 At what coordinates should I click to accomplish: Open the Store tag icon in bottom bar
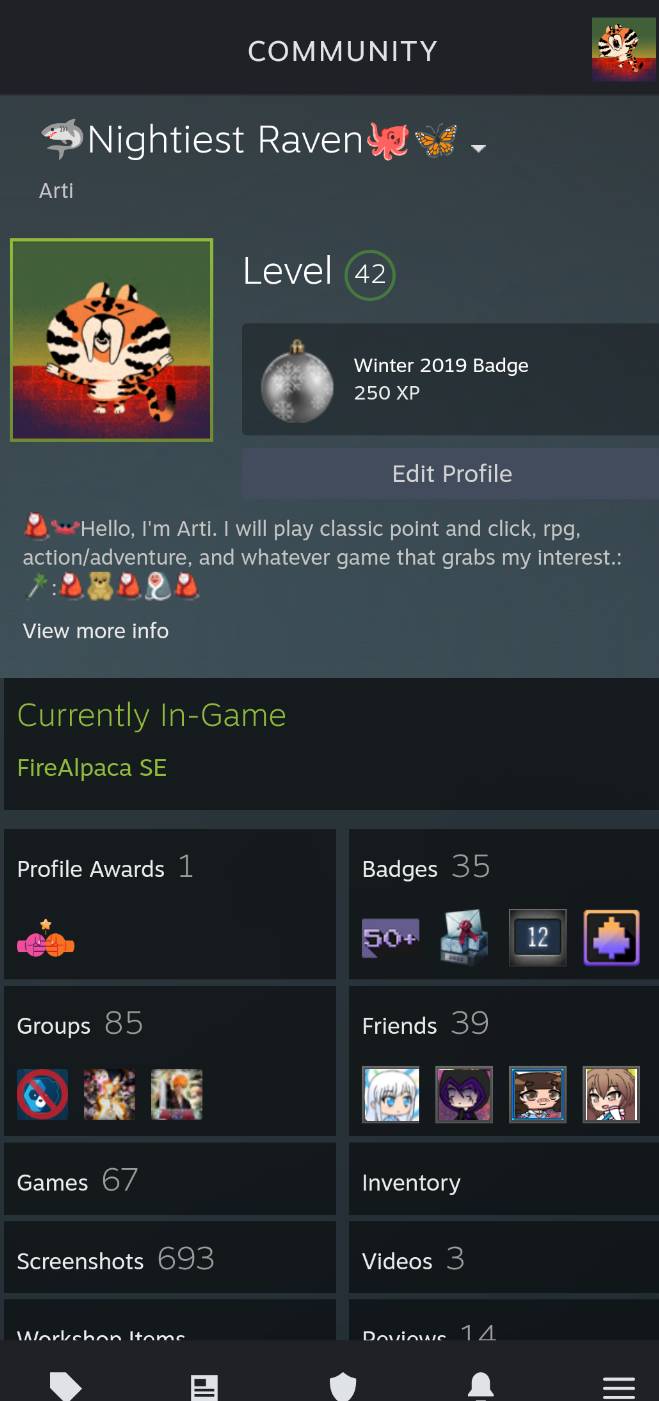coord(66,1386)
